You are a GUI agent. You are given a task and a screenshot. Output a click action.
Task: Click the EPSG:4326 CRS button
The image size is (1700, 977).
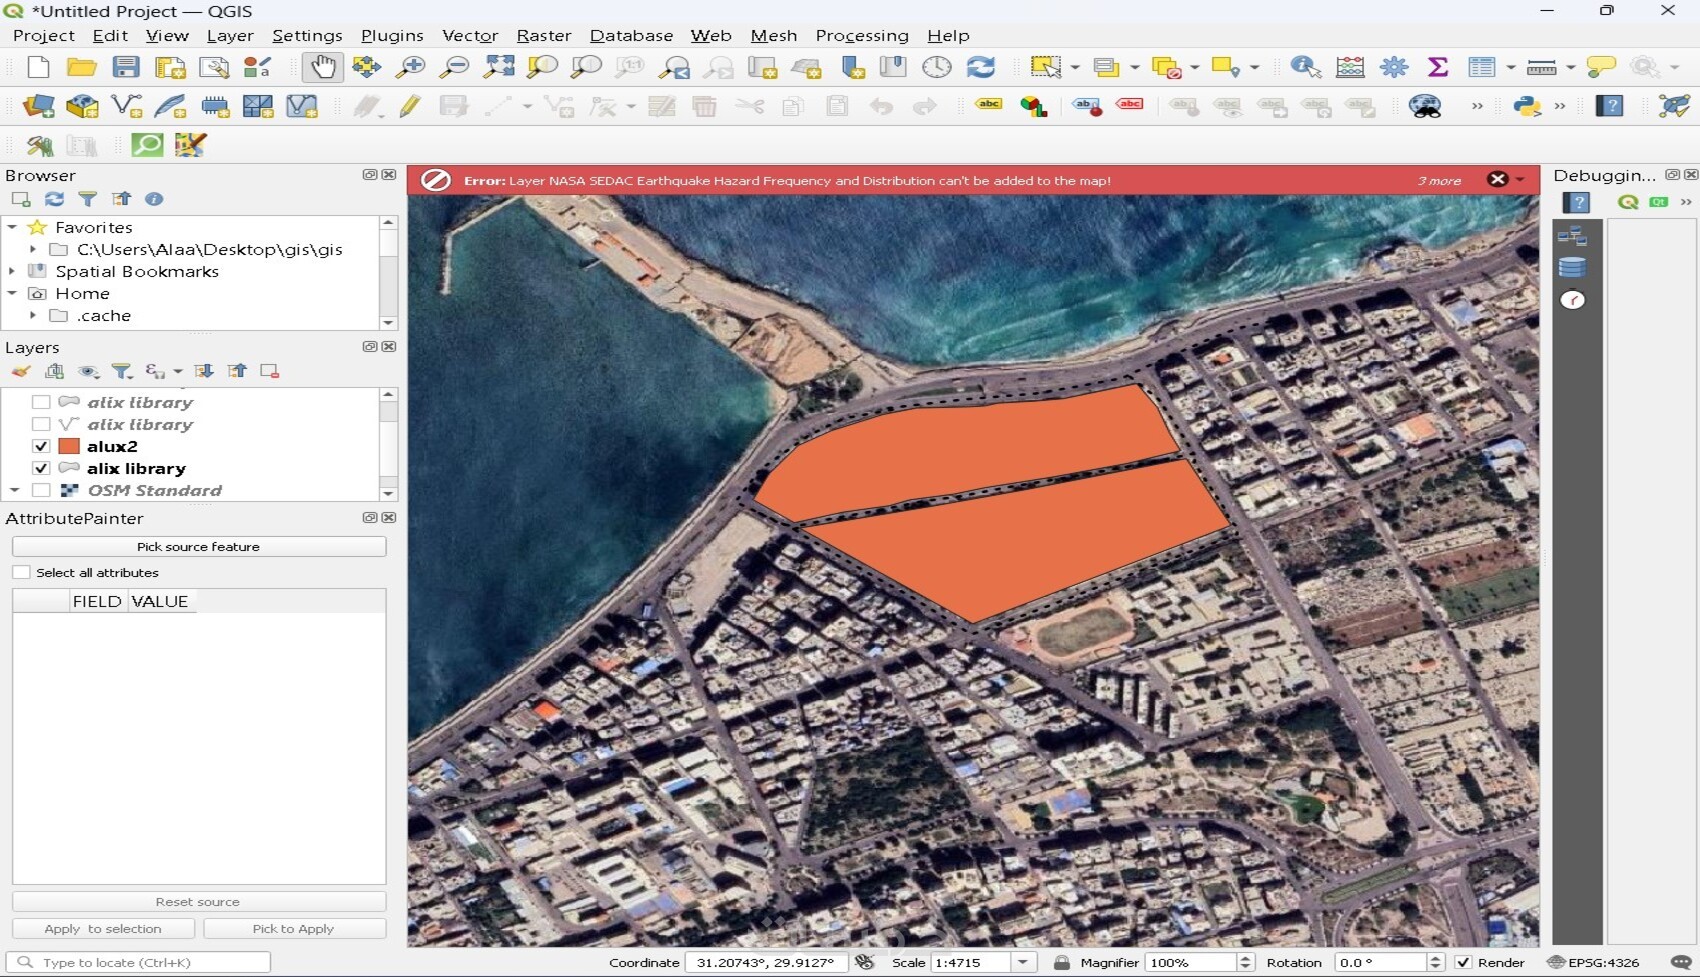[x=1593, y=962]
